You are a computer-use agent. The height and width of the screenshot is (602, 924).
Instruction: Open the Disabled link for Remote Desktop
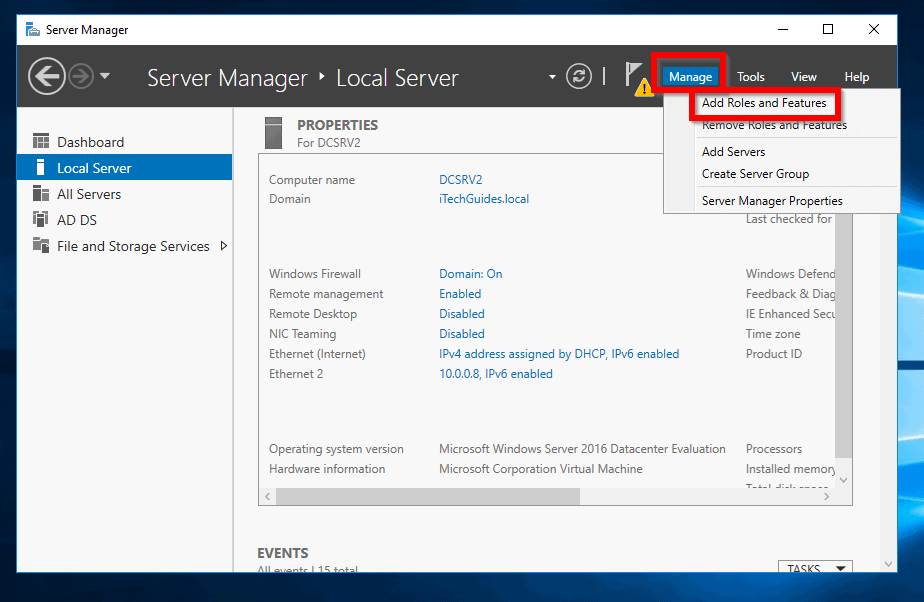tap(461, 313)
